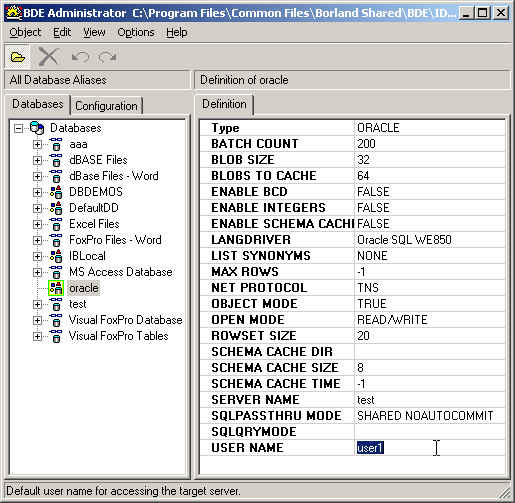This screenshot has height=503, width=515.
Task: Click the Undo arrow toolbar icon
Action: point(80,57)
